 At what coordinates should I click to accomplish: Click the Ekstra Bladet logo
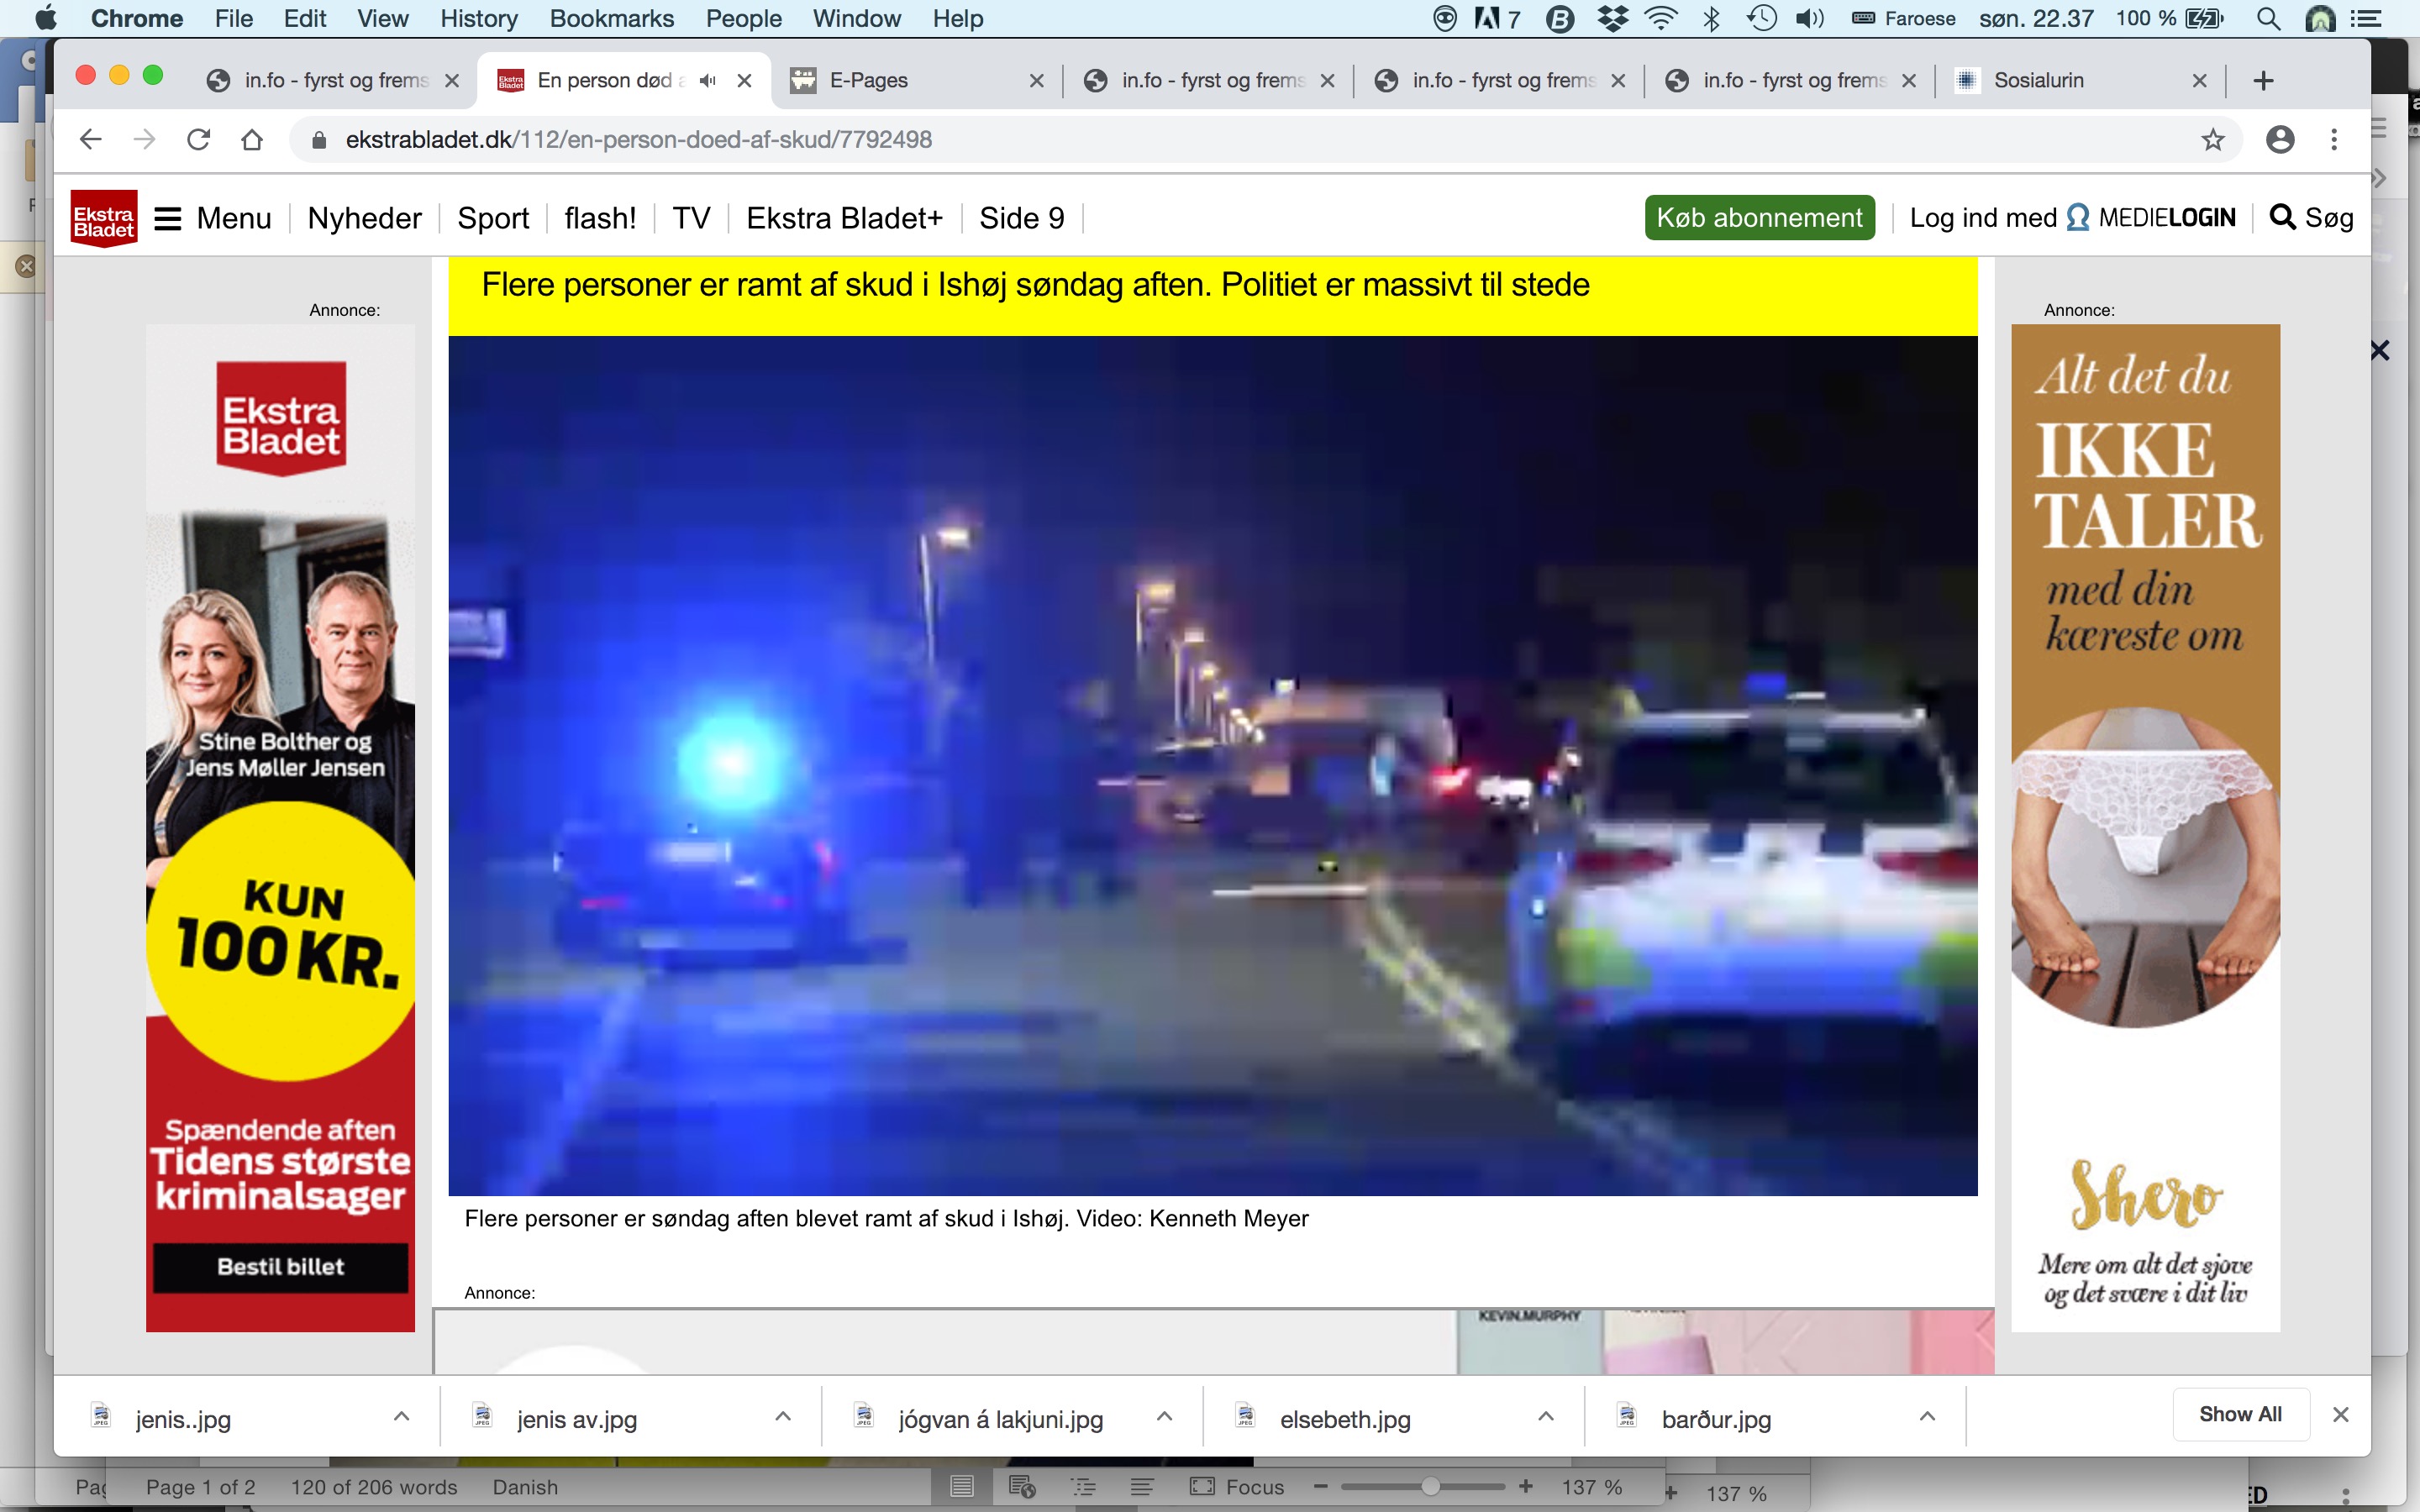(x=104, y=218)
